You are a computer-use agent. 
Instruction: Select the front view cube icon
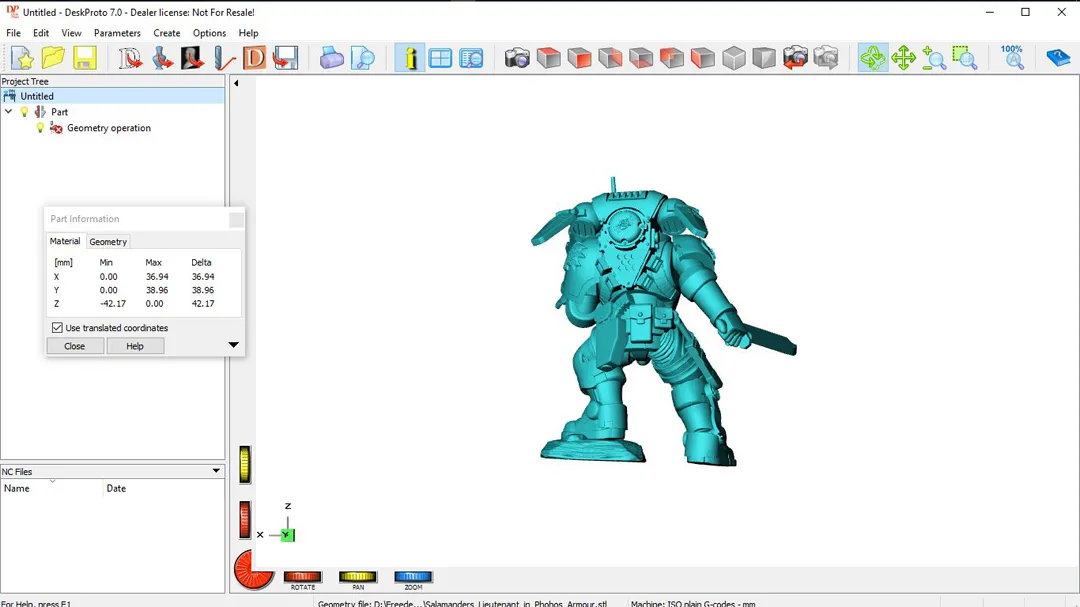[579, 59]
